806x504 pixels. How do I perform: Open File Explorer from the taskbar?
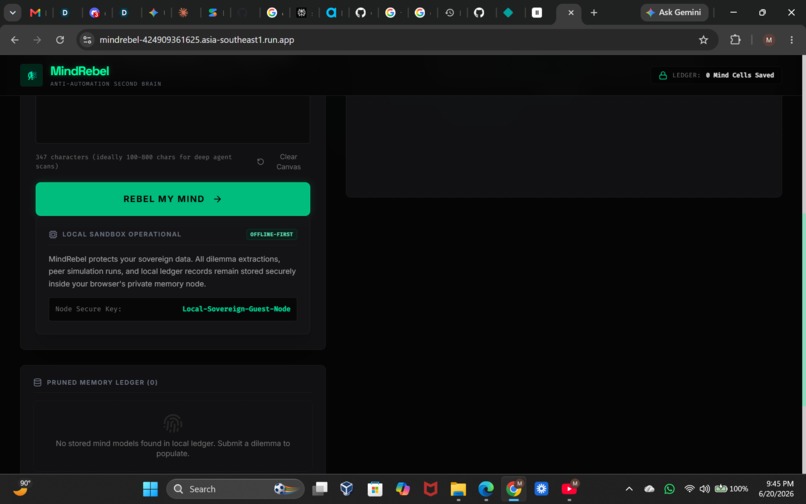click(x=458, y=489)
